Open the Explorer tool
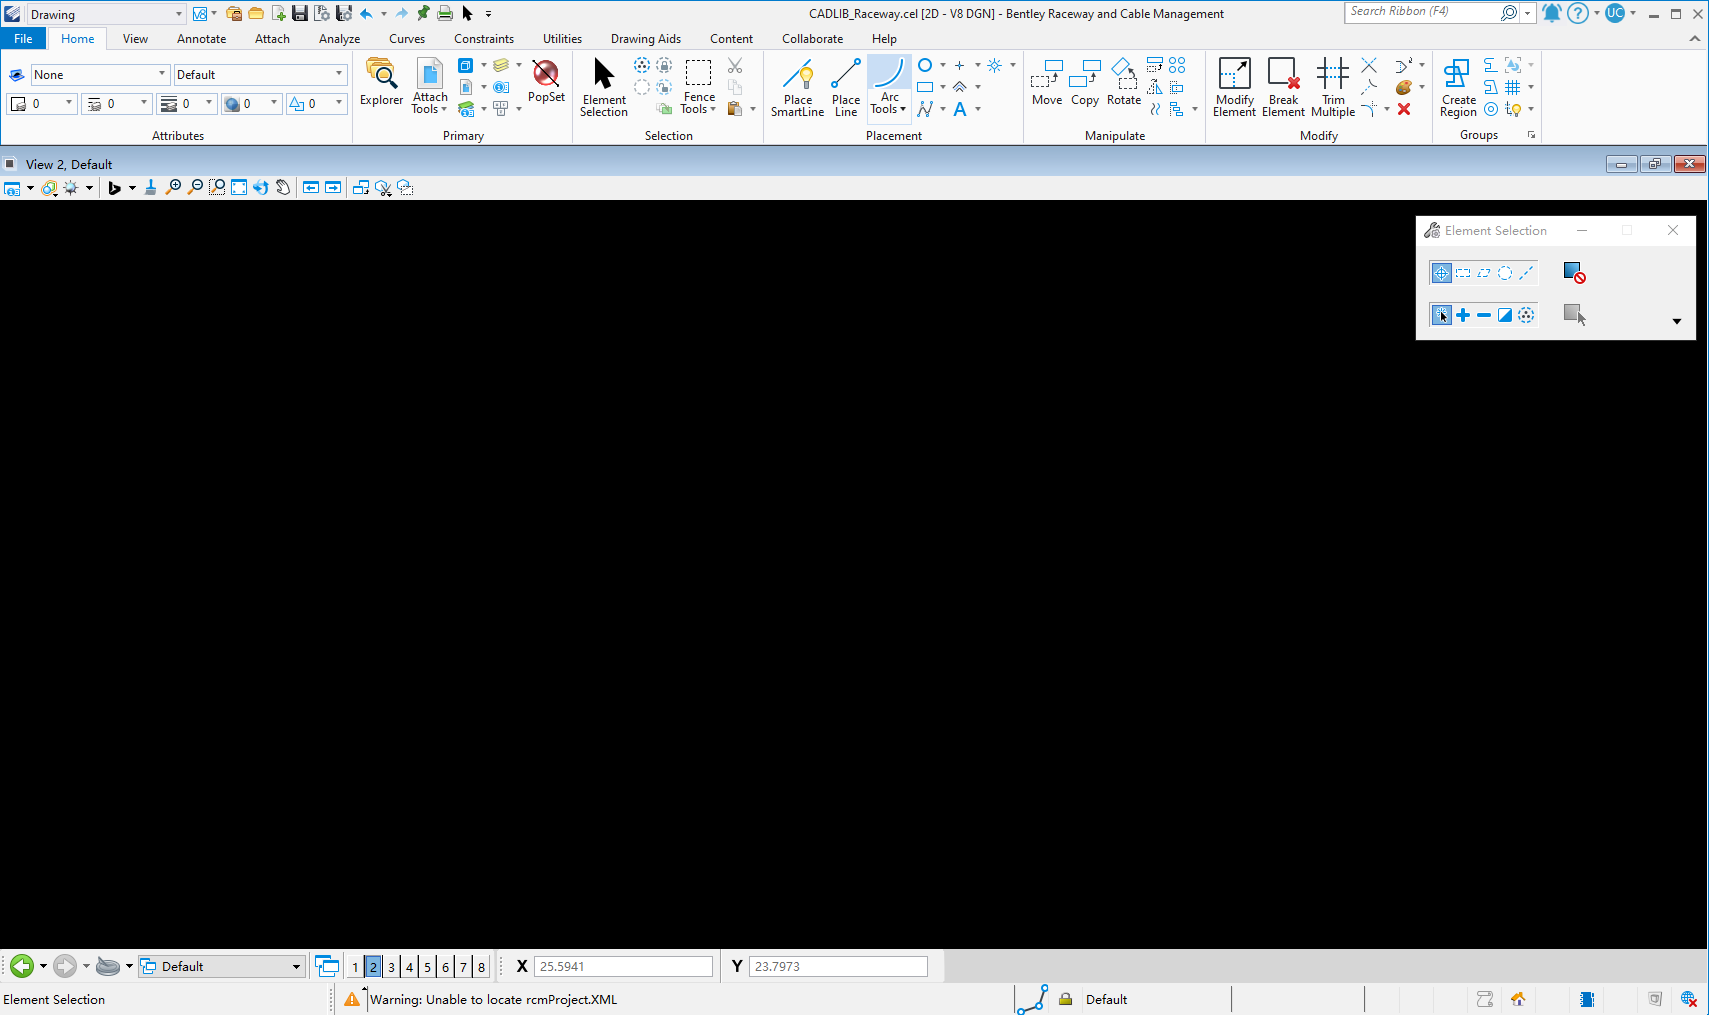1709x1015 pixels. click(x=381, y=82)
